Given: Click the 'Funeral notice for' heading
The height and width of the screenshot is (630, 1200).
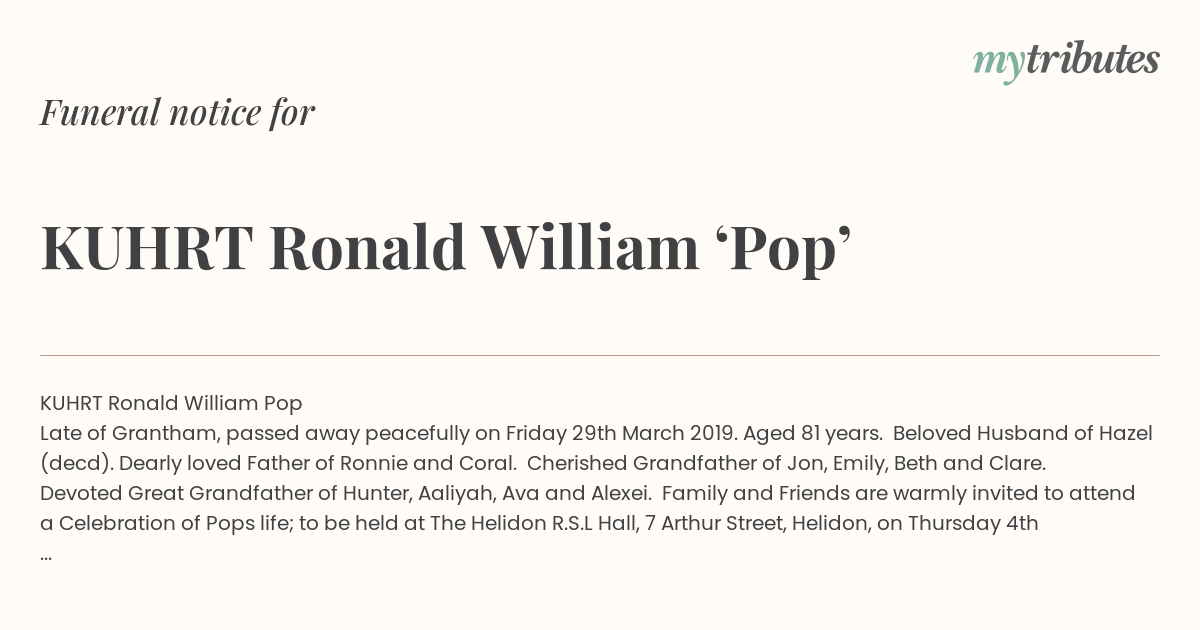Looking at the screenshot, I should tap(177, 112).
